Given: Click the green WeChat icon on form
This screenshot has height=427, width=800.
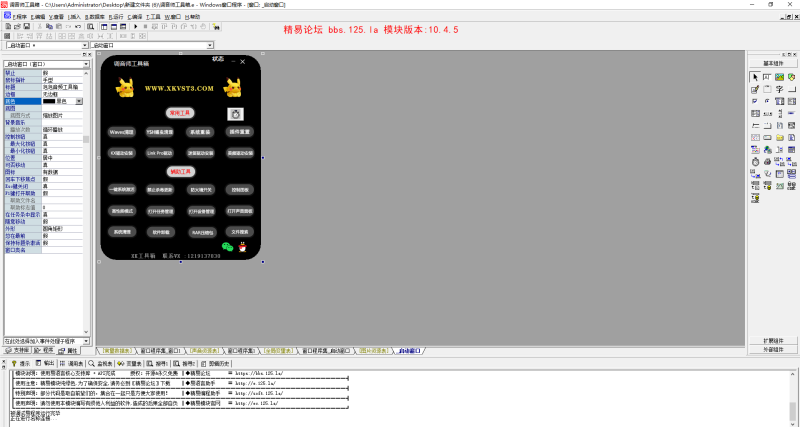Looking at the screenshot, I should point(228,247).
